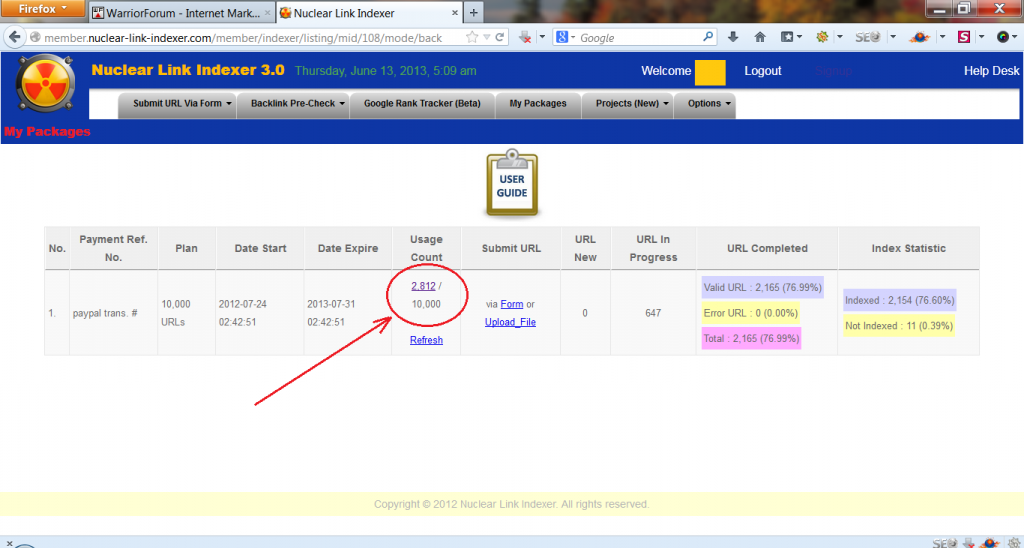Screen dimensions: 1024x548
Task: Click the URL In Progress value 647
Action: (x=653, y=314)
